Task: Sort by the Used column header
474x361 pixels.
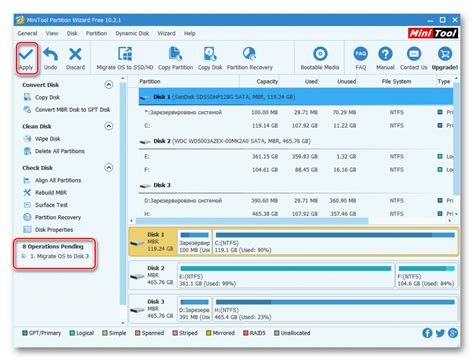Action: pos(299,81)
